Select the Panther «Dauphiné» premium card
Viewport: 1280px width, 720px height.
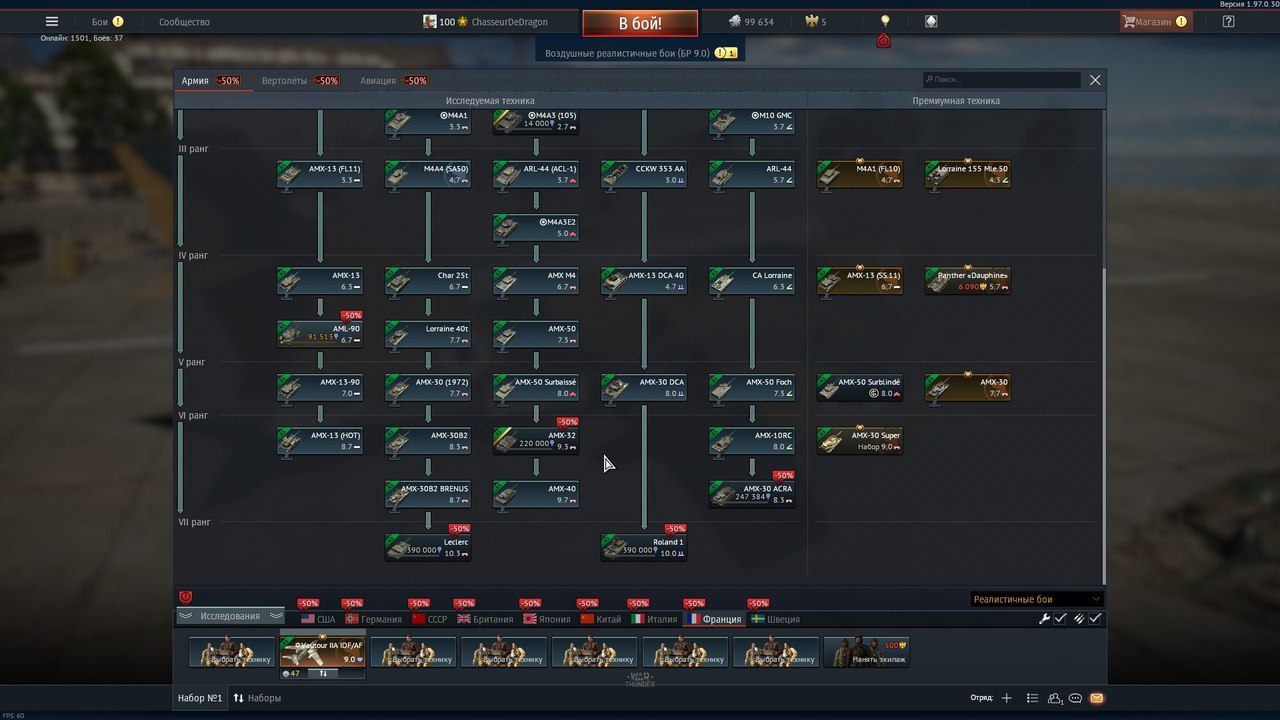[x=968, y=281]
